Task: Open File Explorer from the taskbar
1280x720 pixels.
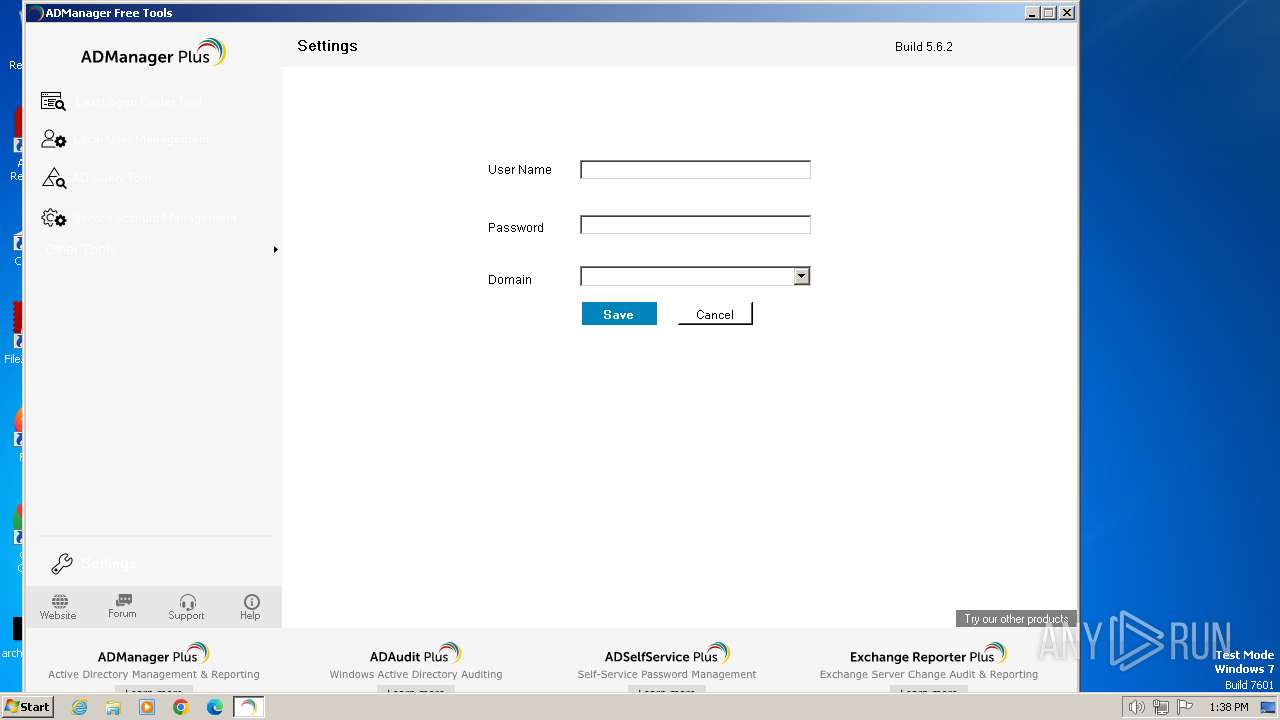Action: pos(113,707)
